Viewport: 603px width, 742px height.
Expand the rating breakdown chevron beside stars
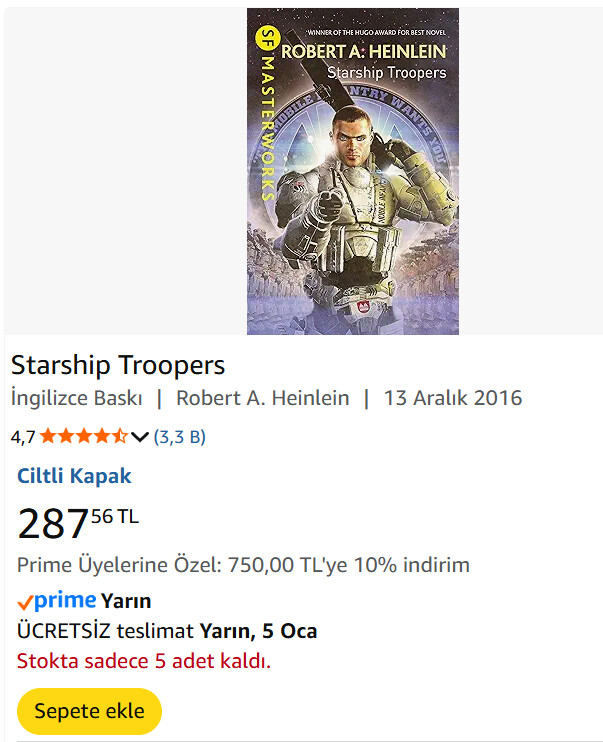140,436
